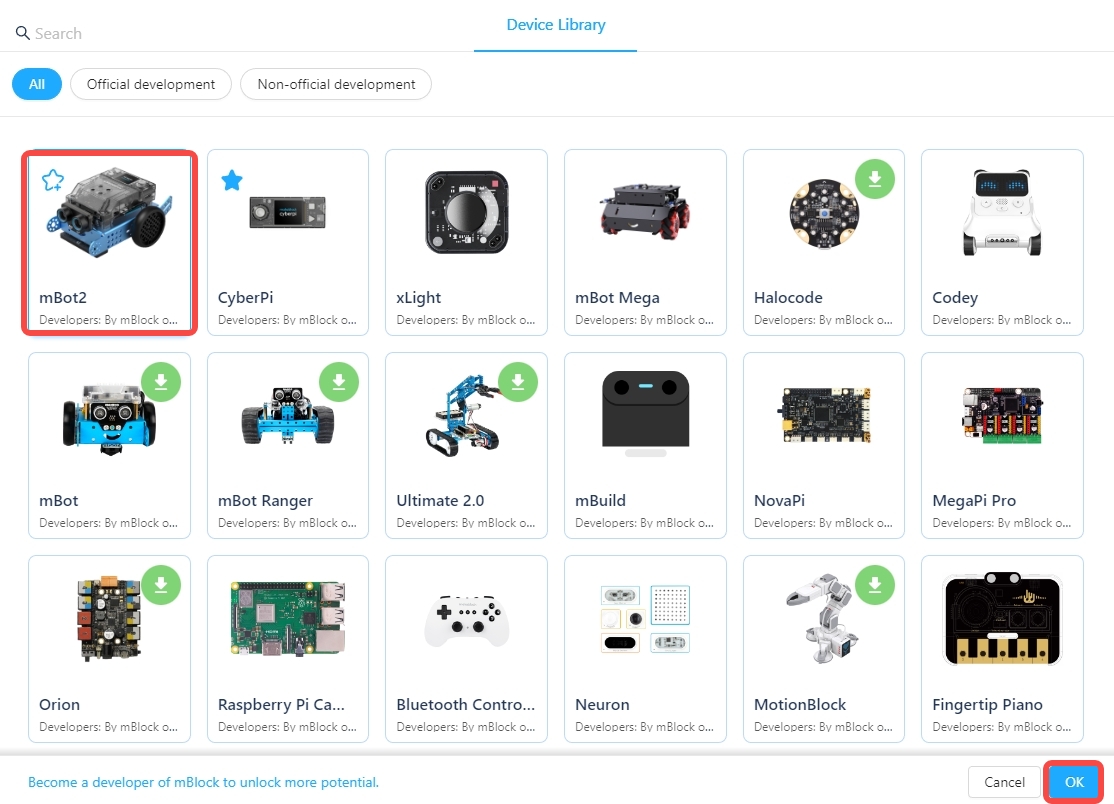Click the download icon on mBot card
This screenshot has width=1114, height=804.
[160, 382]
